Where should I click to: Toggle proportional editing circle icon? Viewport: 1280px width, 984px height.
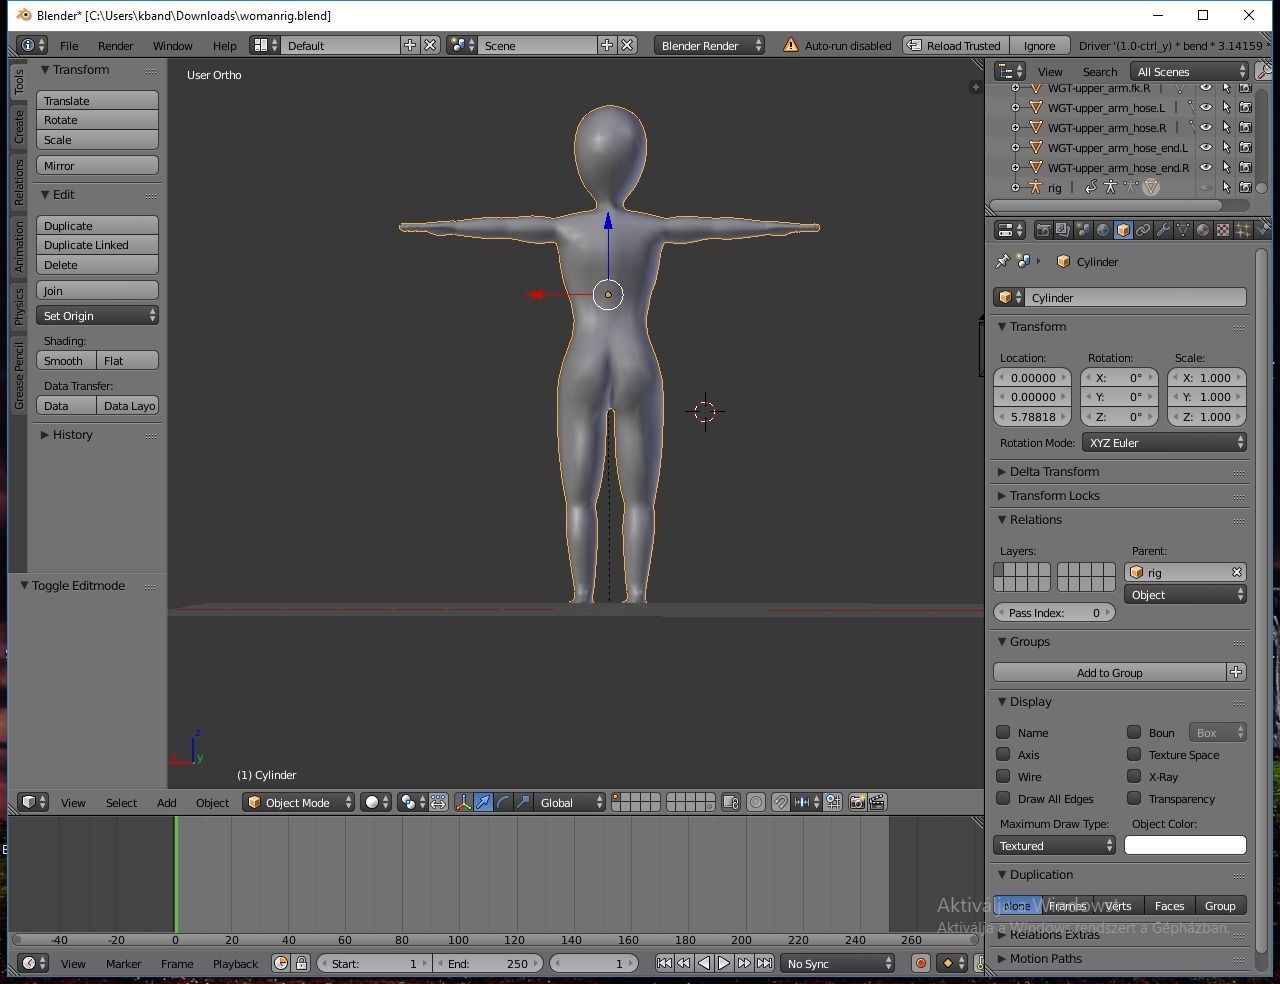756,802
